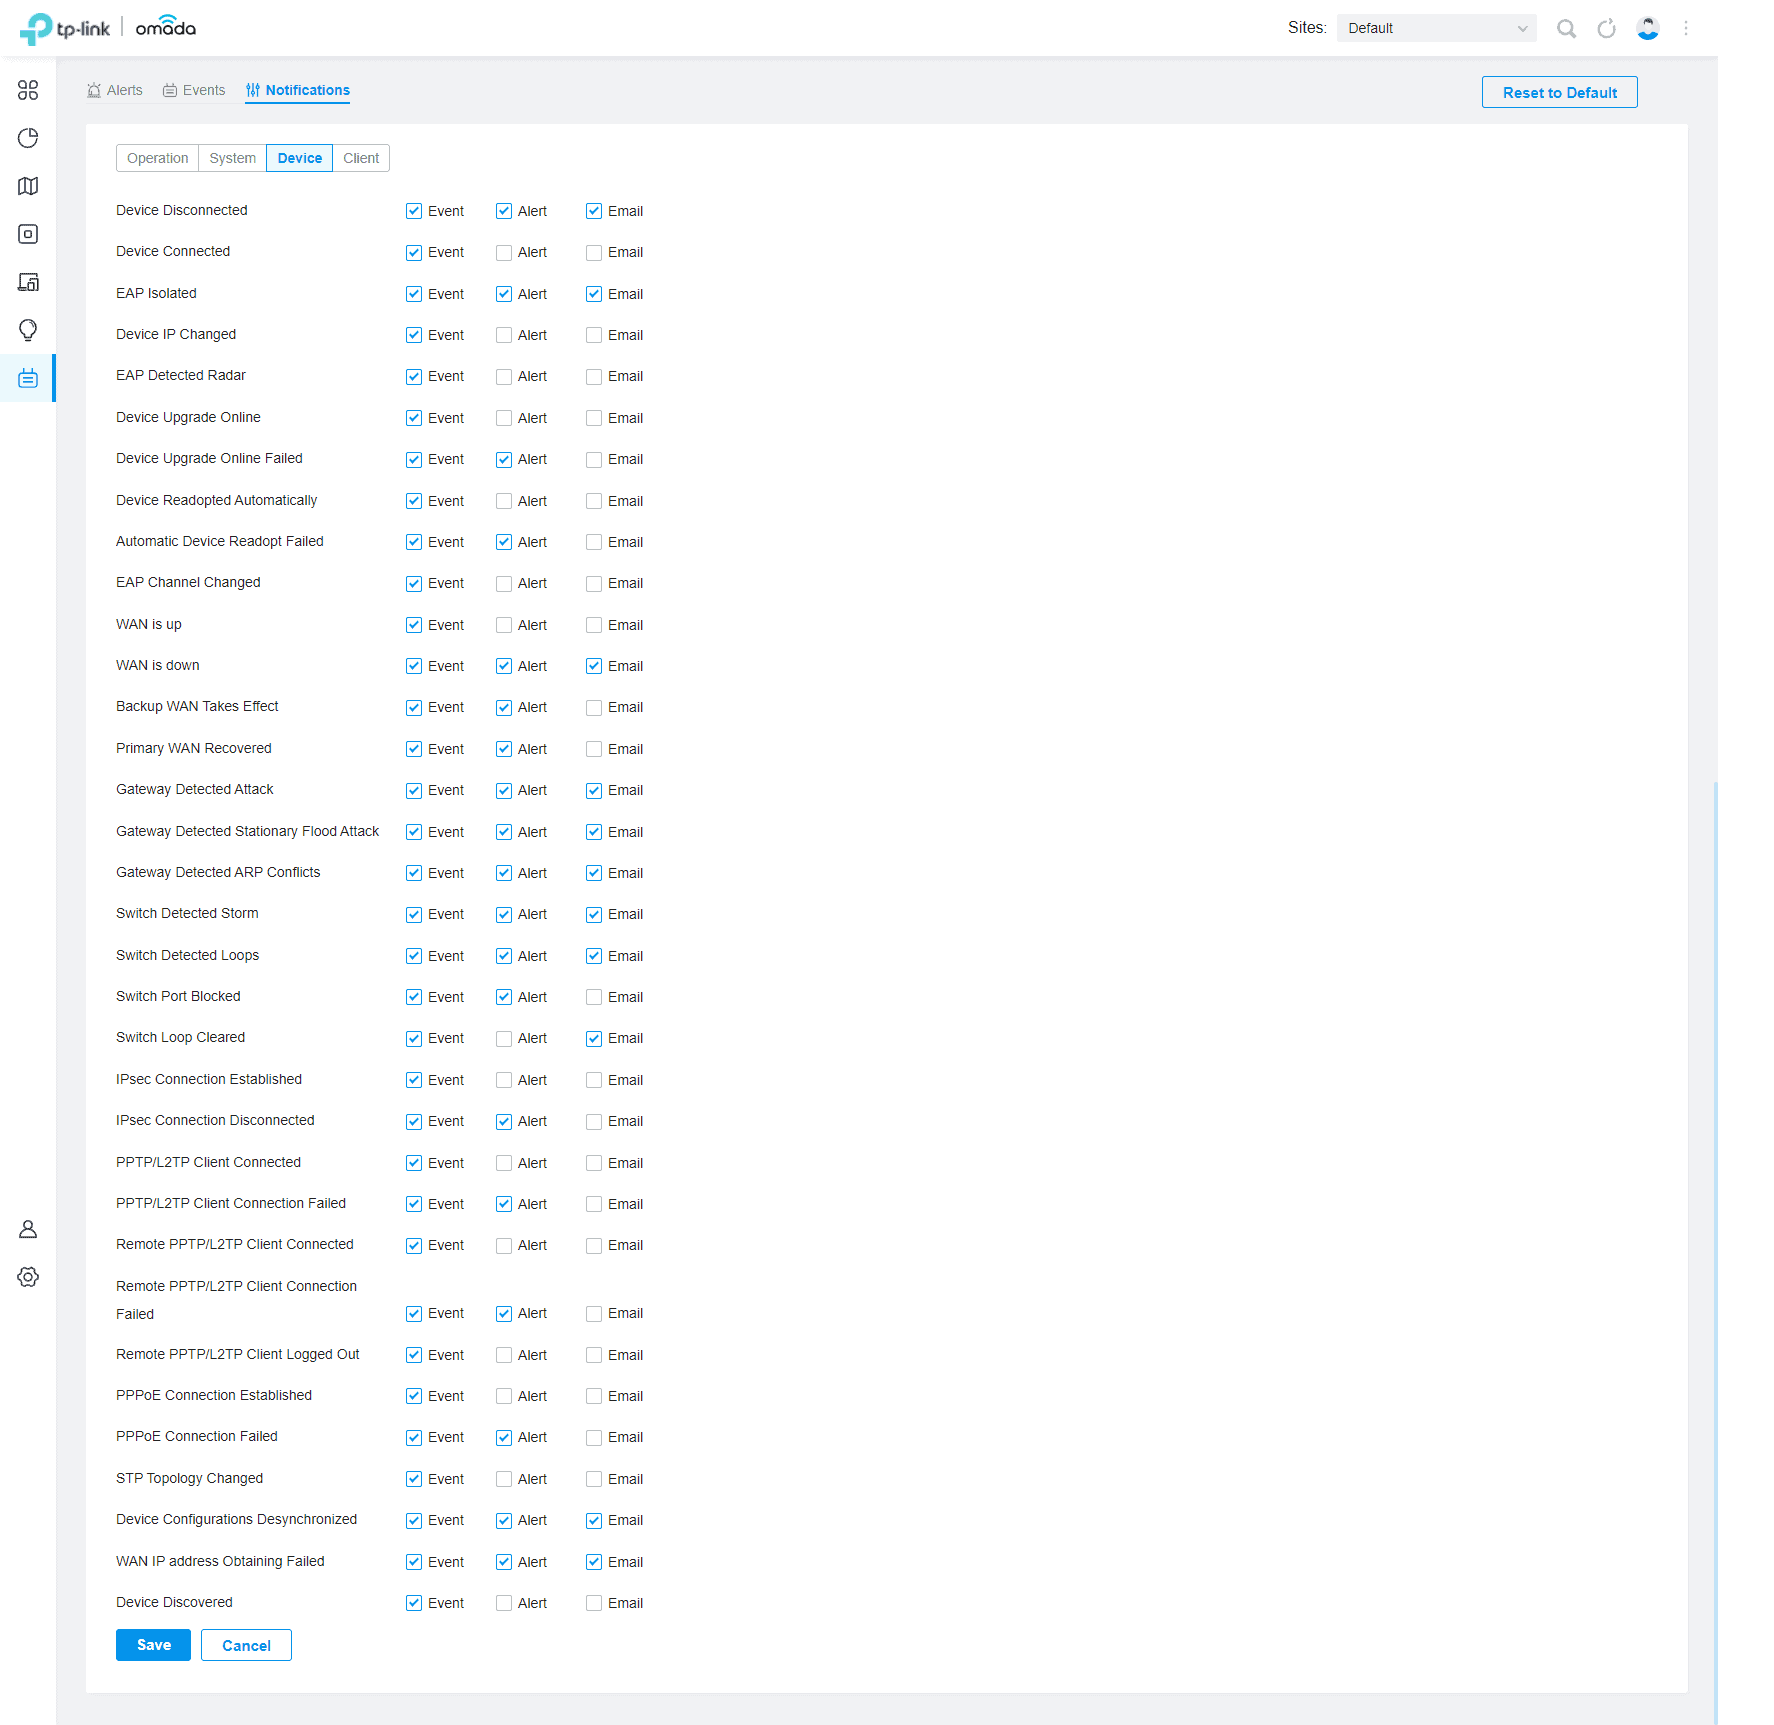Switch to the Client tab
1774x1725 pixels.
(361, 158)
